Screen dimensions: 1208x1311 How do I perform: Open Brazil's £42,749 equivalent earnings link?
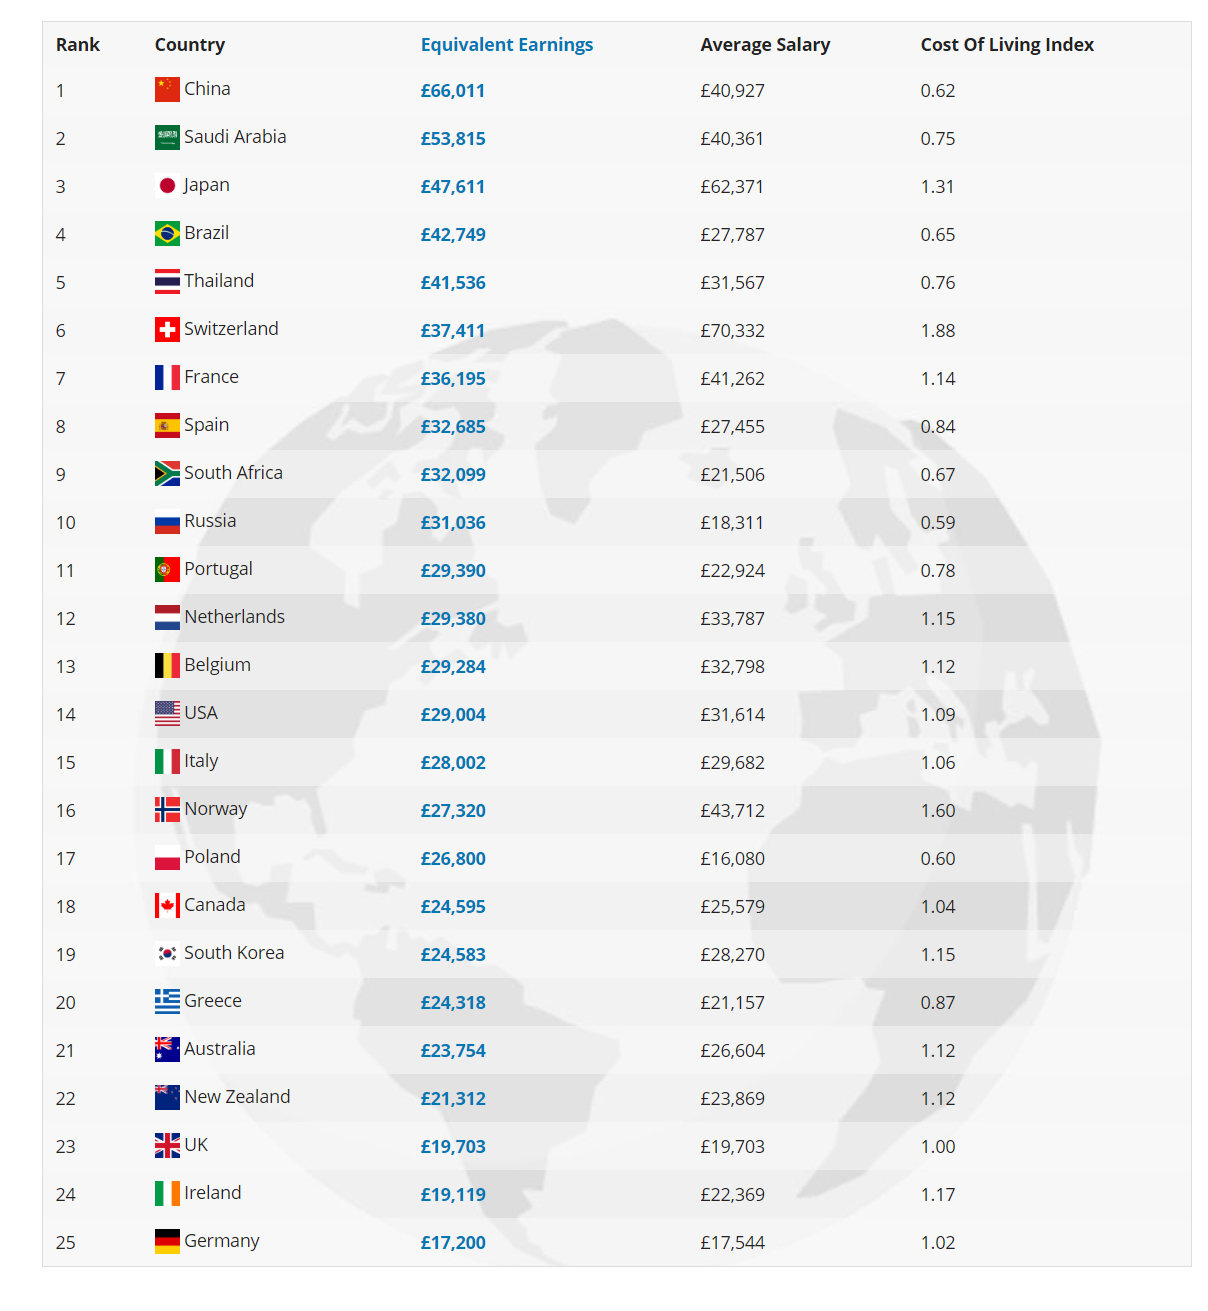[453, 235]
